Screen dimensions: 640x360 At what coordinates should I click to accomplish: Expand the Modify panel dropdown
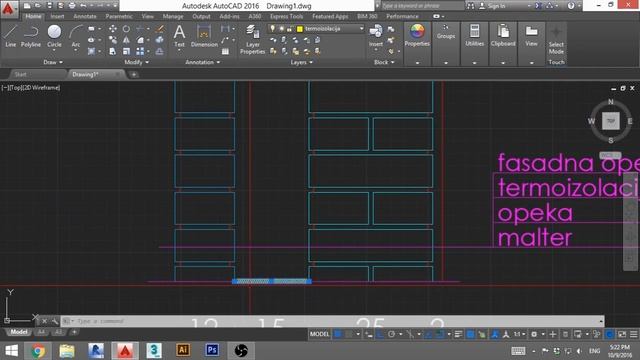click(x=137, y=62)
